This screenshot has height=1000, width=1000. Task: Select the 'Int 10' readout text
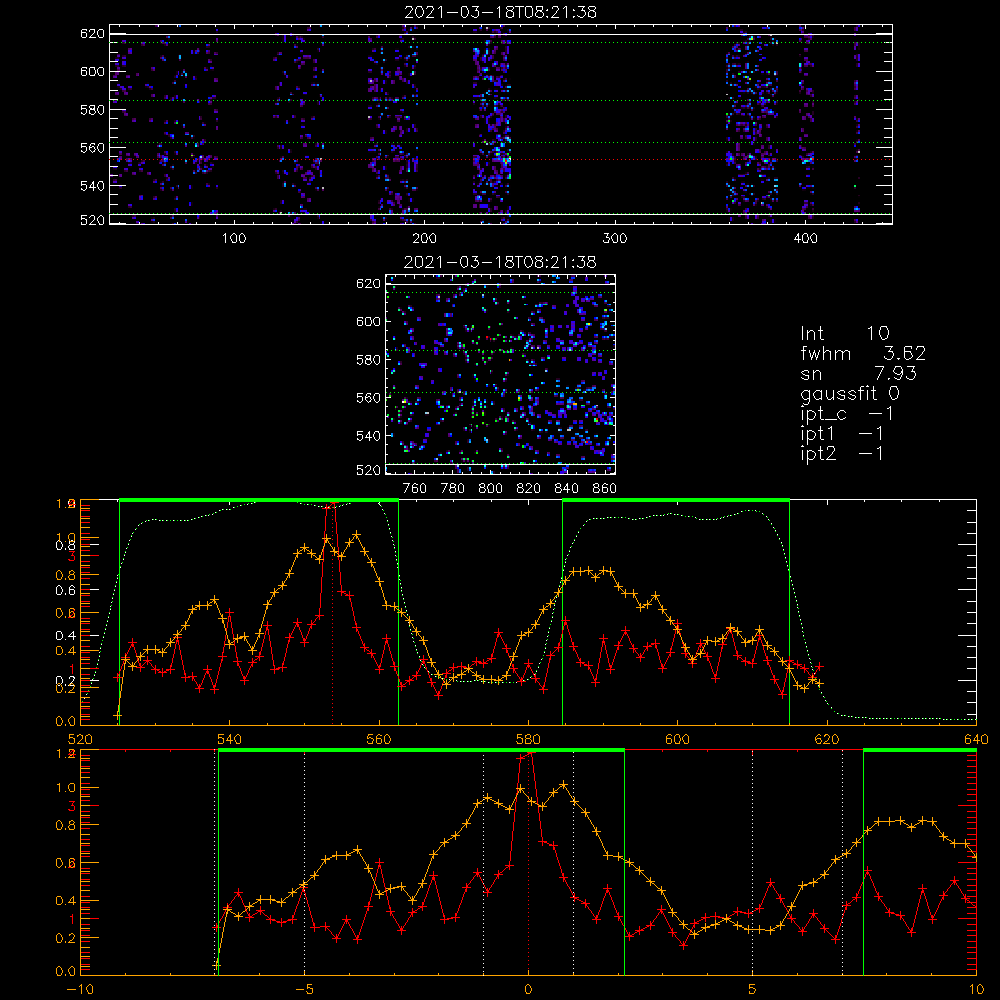pyautogui.click(x=844, y=333)
